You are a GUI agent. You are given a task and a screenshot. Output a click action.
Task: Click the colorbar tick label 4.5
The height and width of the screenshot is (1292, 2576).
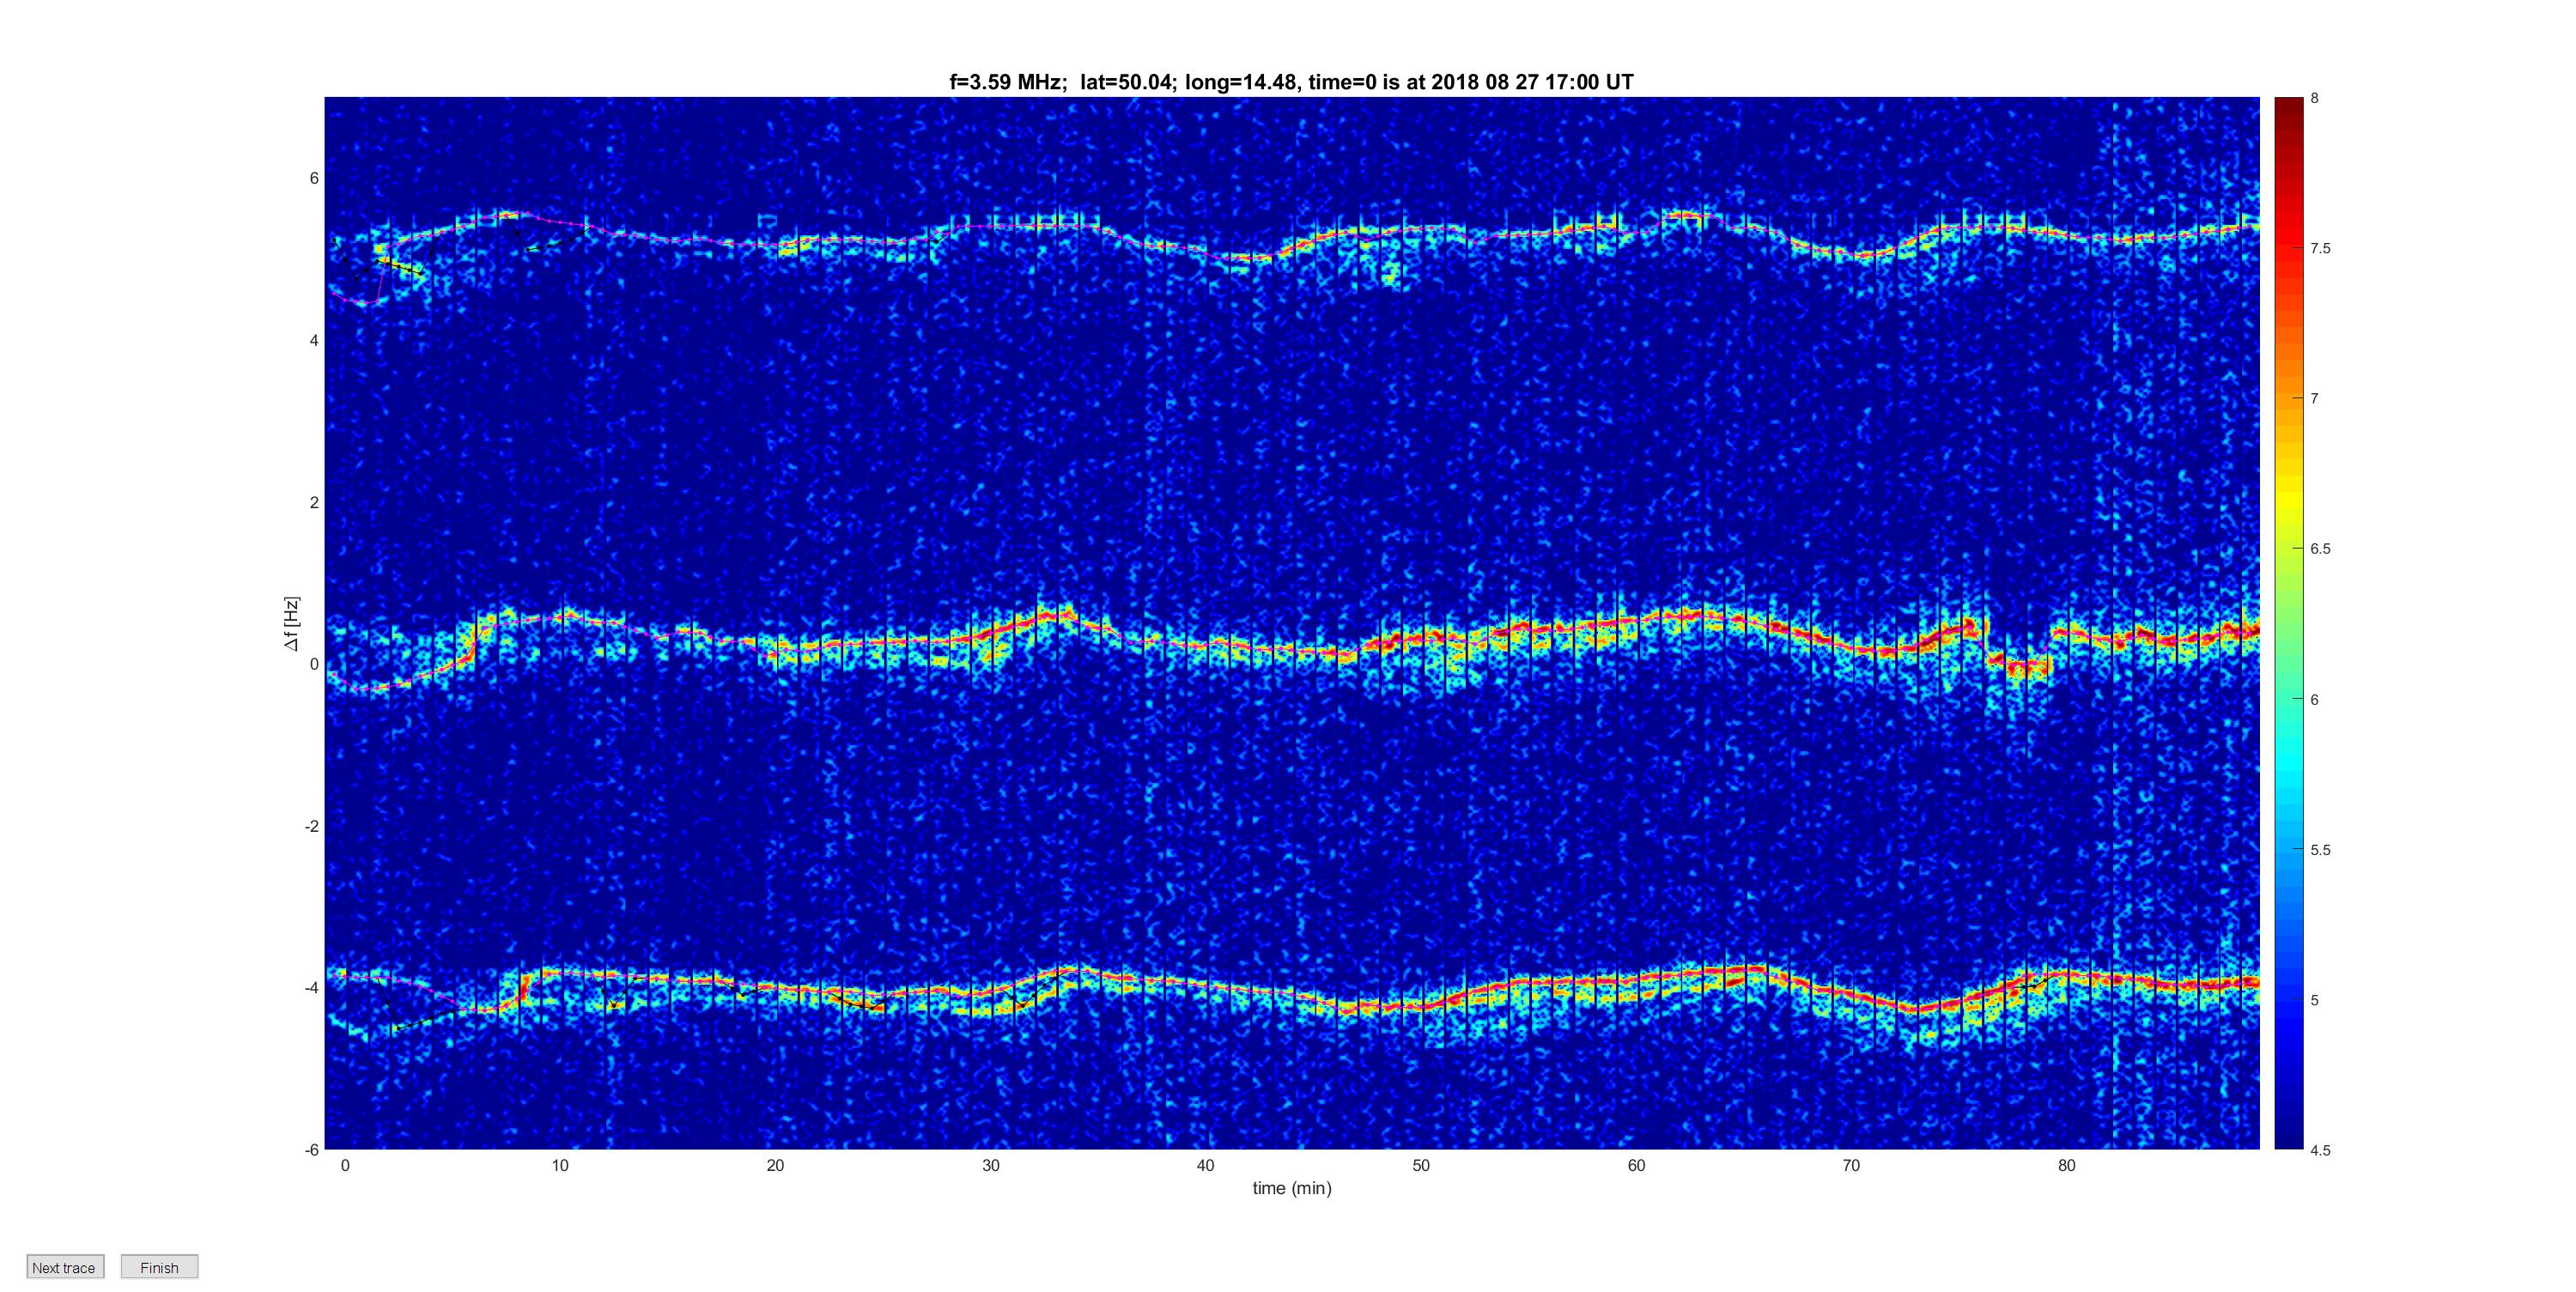coord(2320,1150)
